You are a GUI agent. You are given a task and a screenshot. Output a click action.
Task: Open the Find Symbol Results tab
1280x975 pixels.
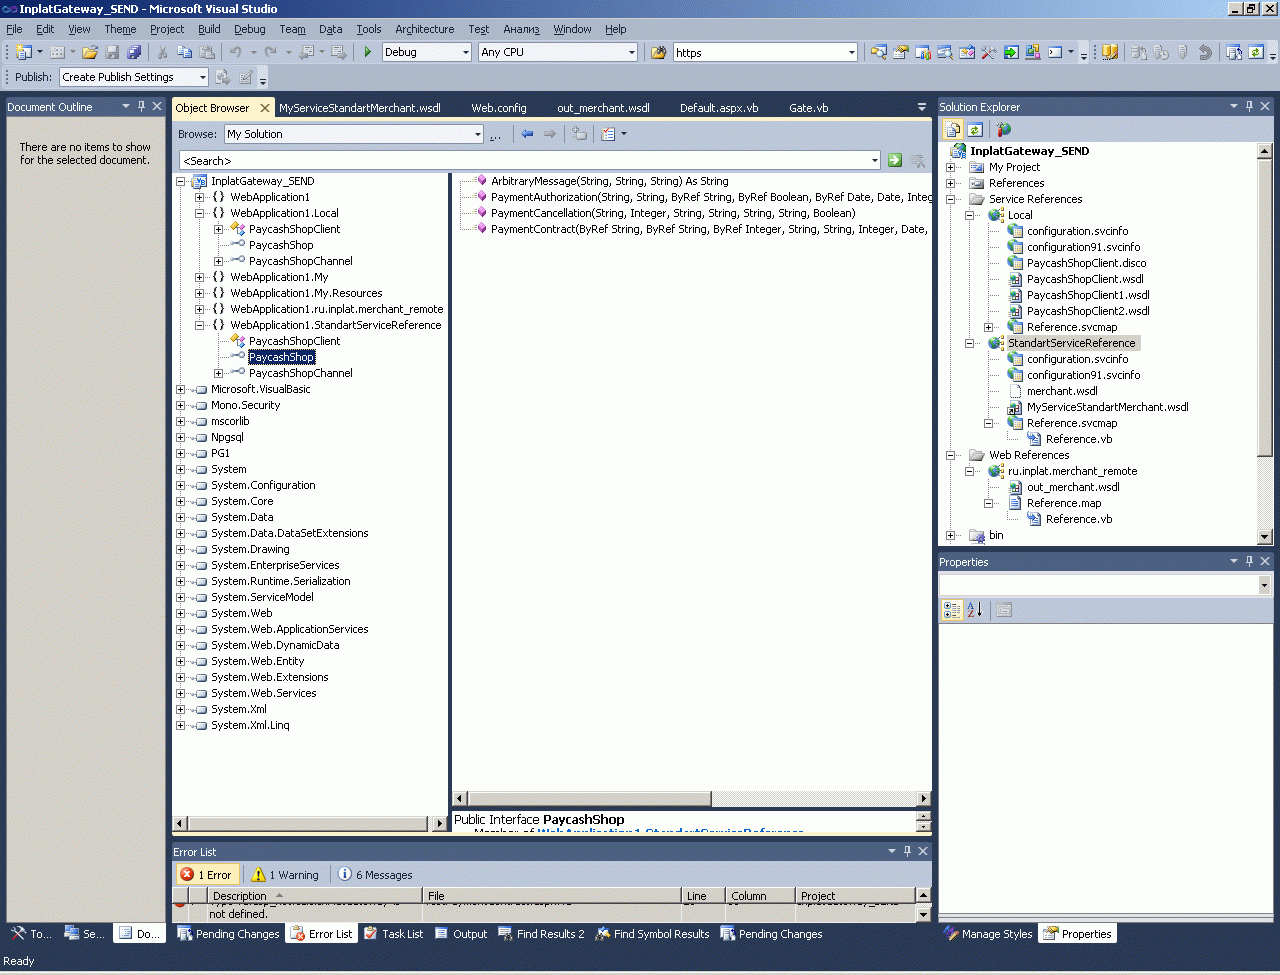[x=652, y=934]
